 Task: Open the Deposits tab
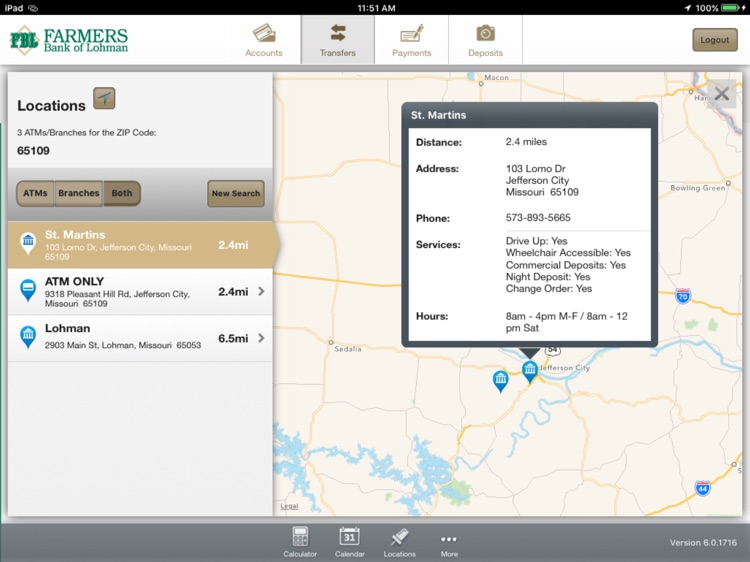point(485,40)
